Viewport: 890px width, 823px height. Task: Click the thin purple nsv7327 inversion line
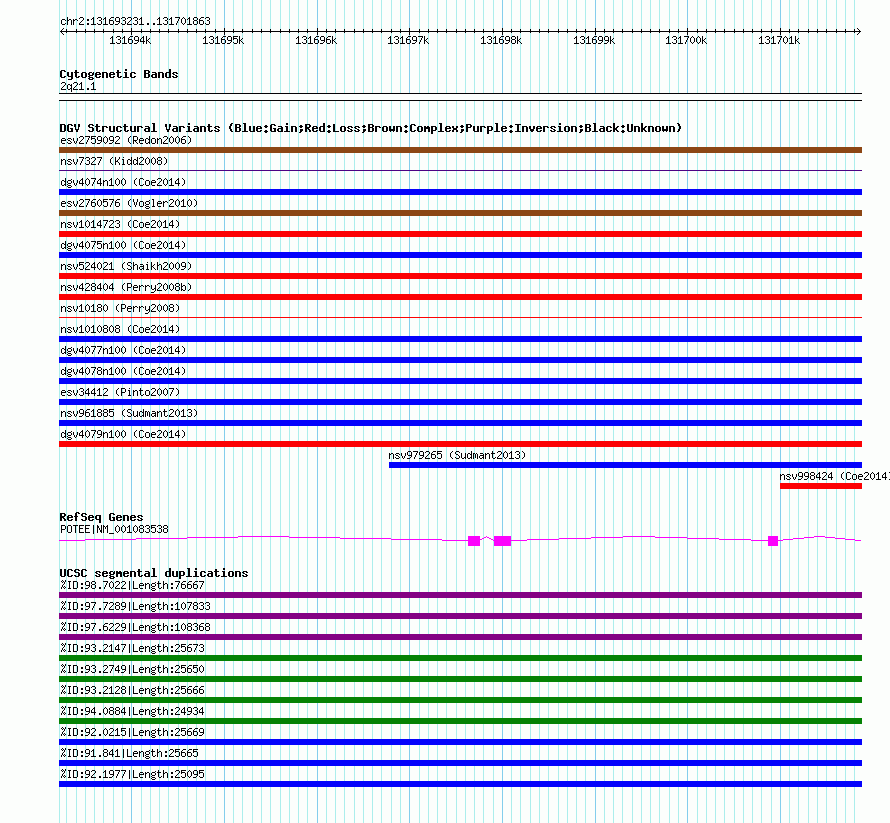coord(460,170)
